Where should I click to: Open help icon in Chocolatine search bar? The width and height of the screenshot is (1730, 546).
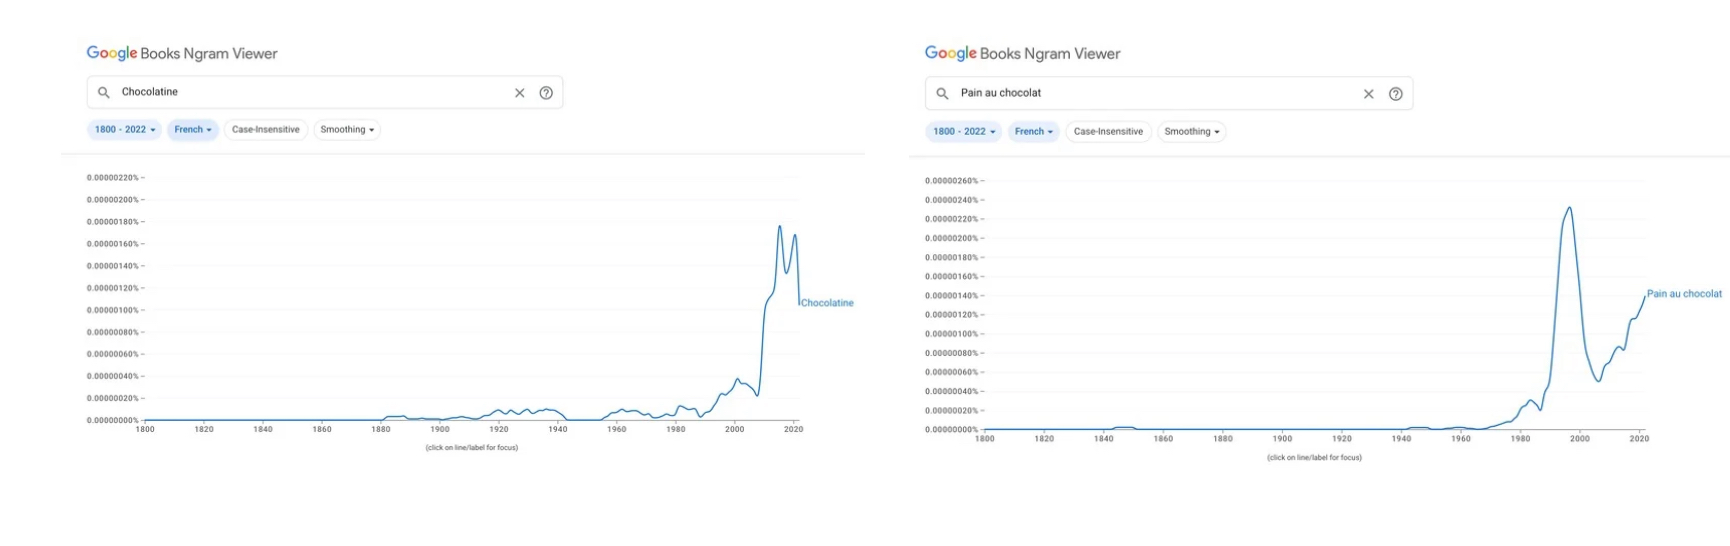[x=546, y=93]
